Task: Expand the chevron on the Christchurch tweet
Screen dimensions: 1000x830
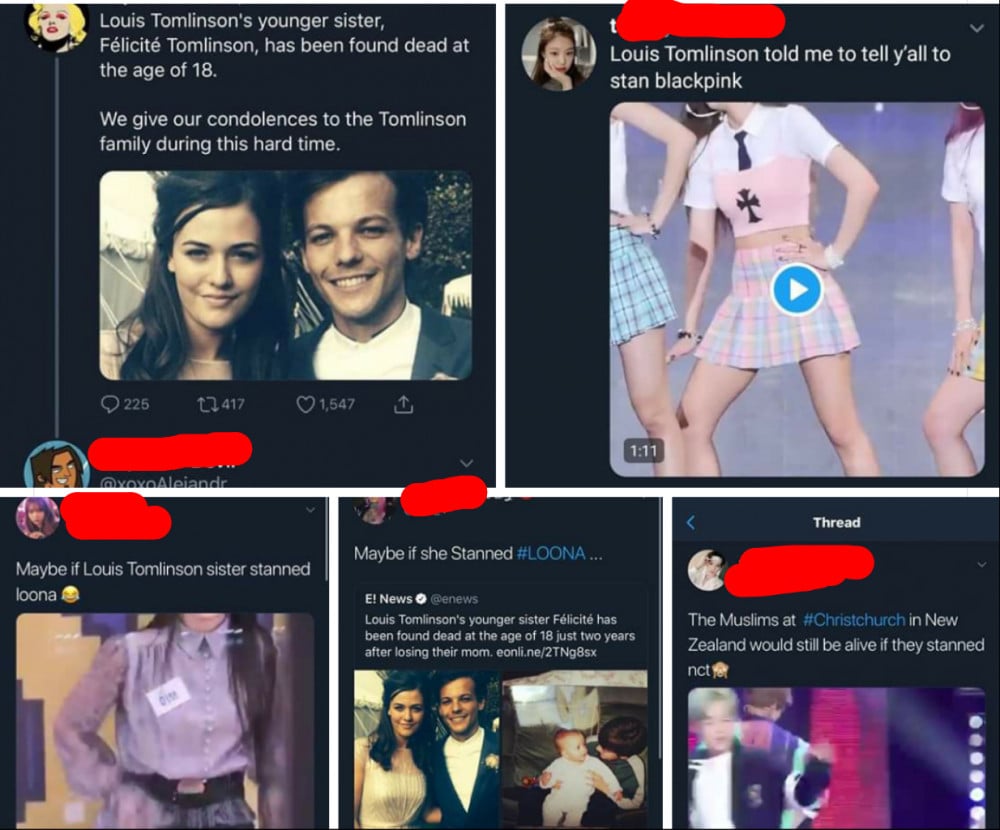Action: click(x=982, y=565)
